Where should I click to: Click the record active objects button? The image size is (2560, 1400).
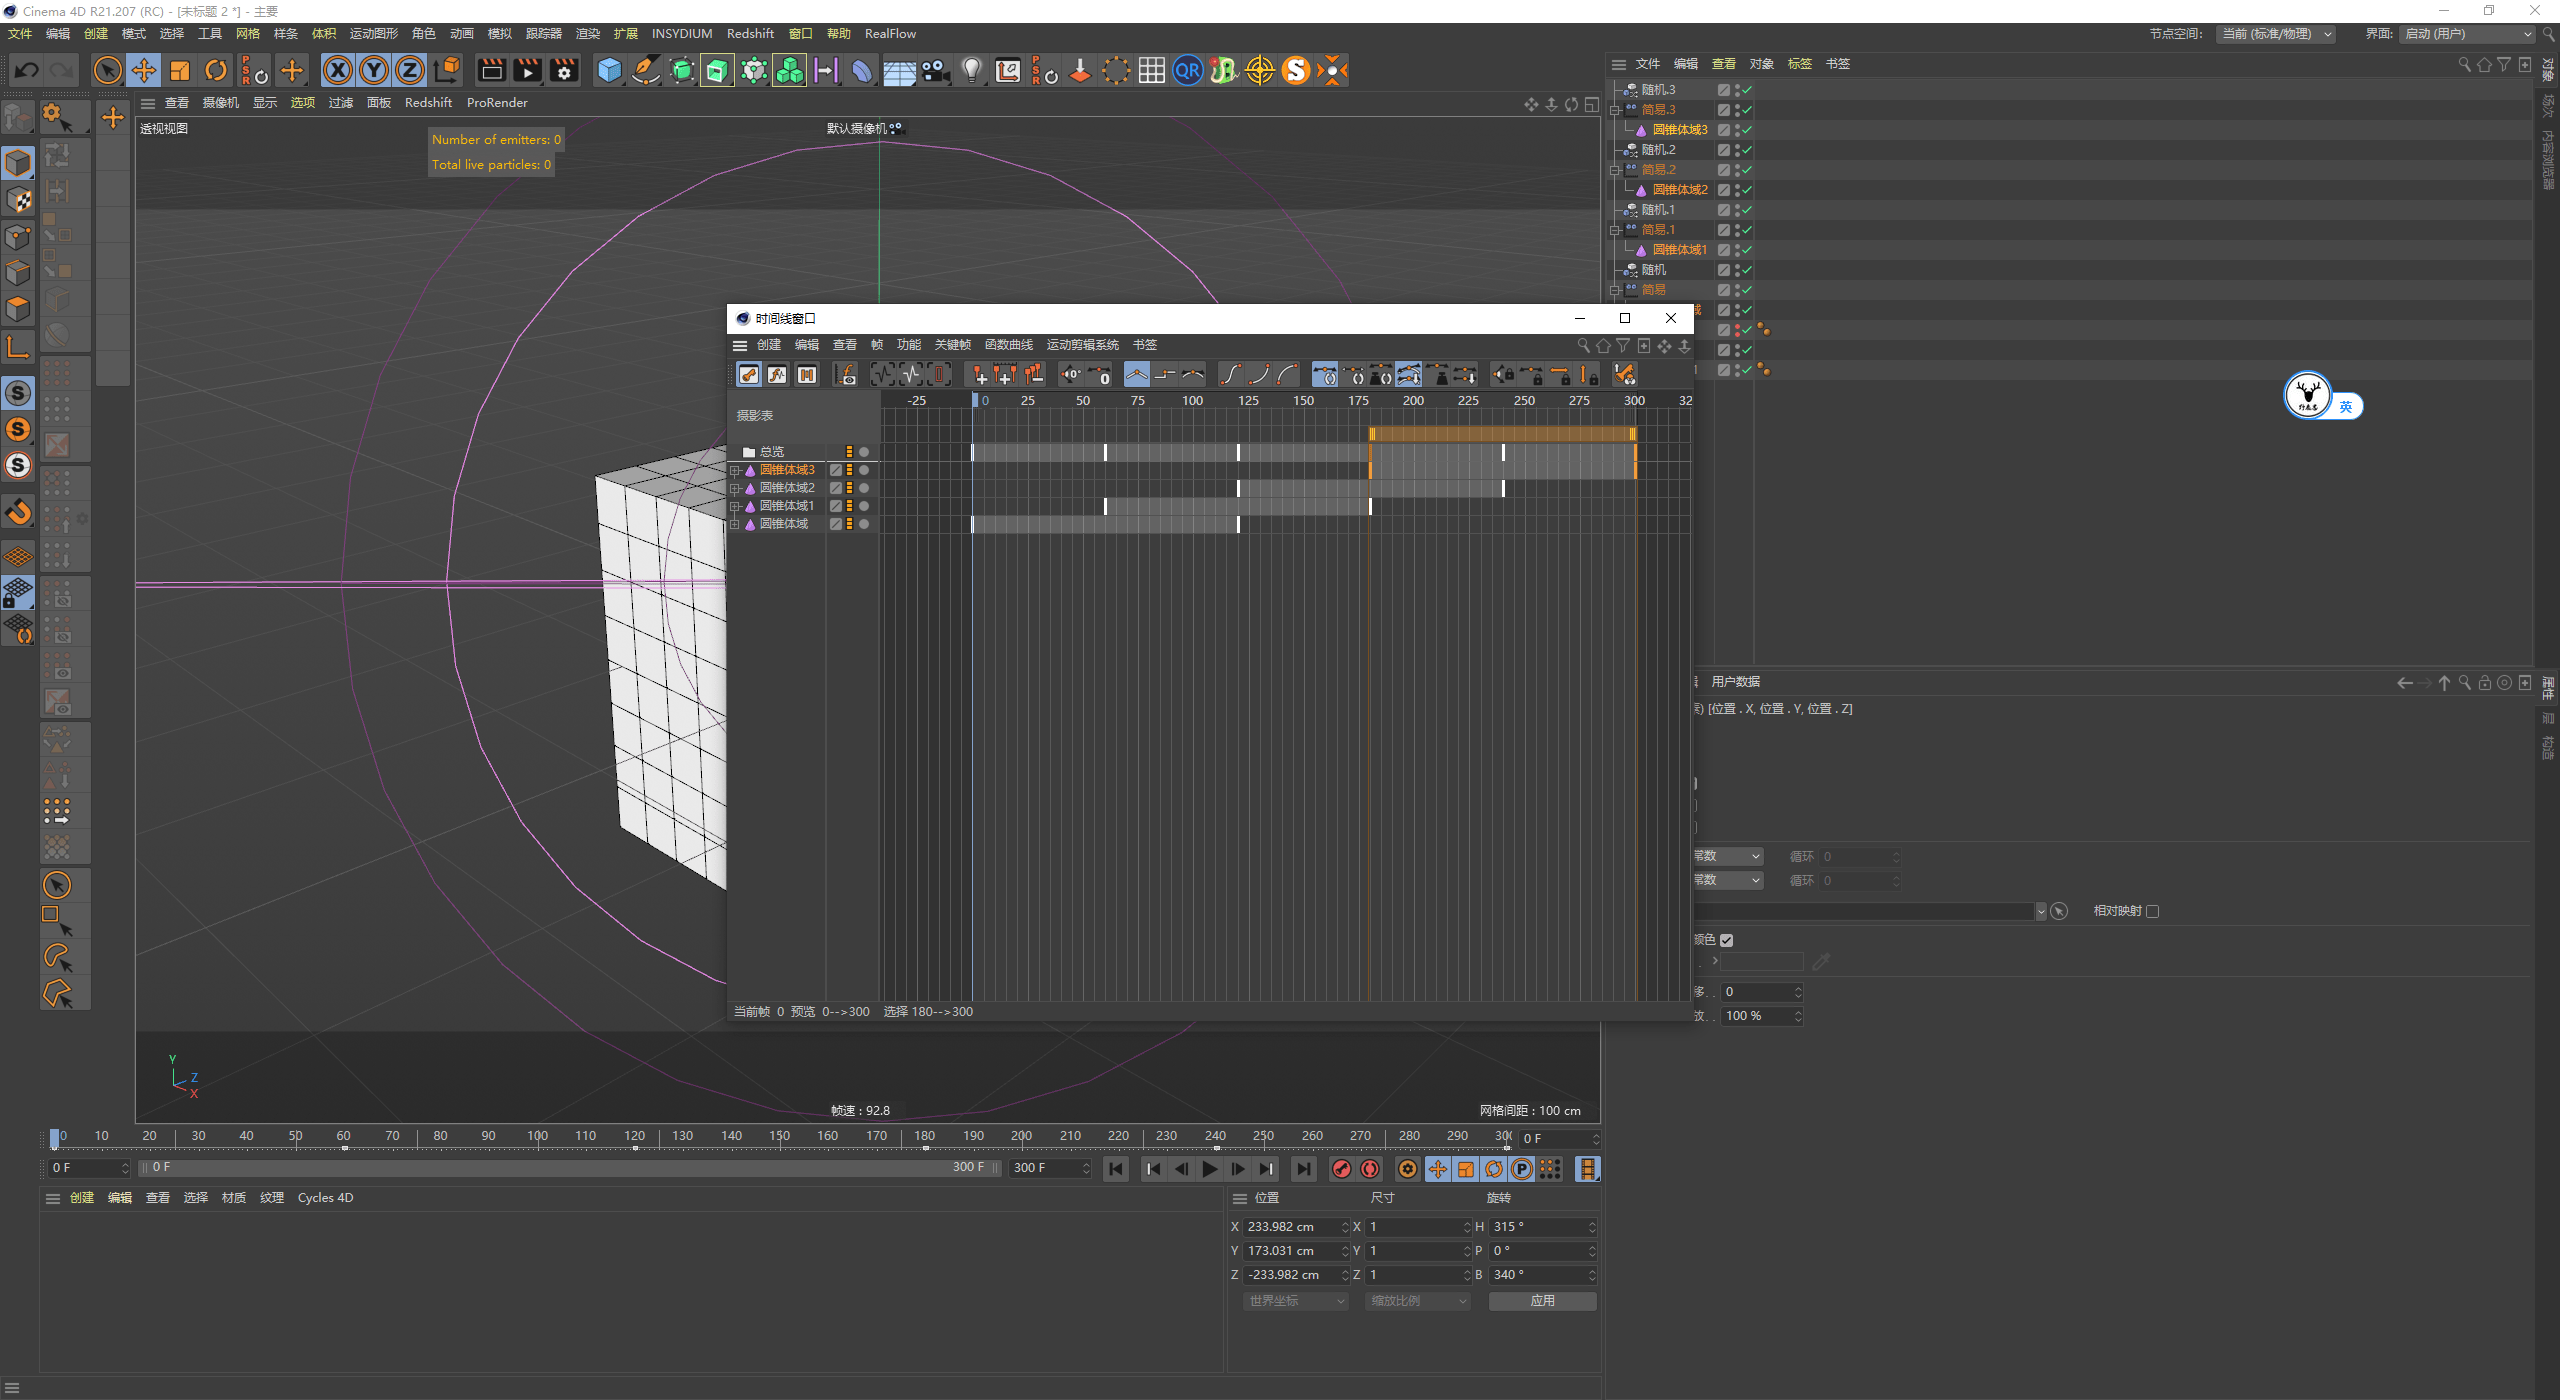[x=1342, y=1169]
